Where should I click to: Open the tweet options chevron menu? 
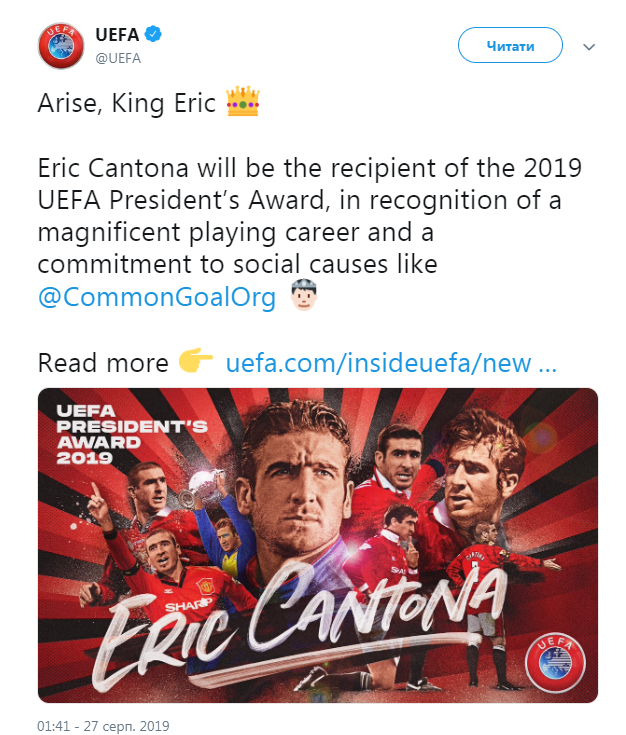point(590,47)
